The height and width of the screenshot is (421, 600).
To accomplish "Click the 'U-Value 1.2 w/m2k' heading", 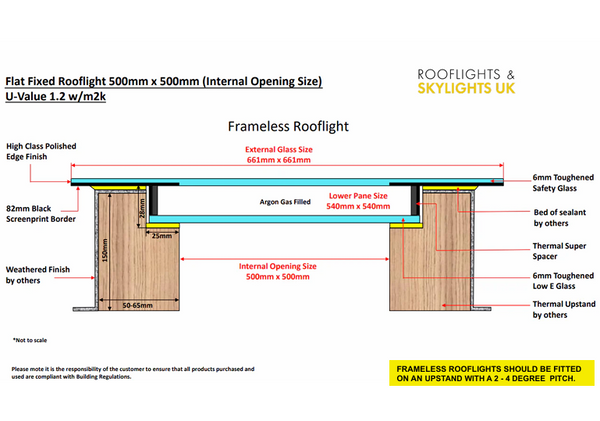I will 55,96.
